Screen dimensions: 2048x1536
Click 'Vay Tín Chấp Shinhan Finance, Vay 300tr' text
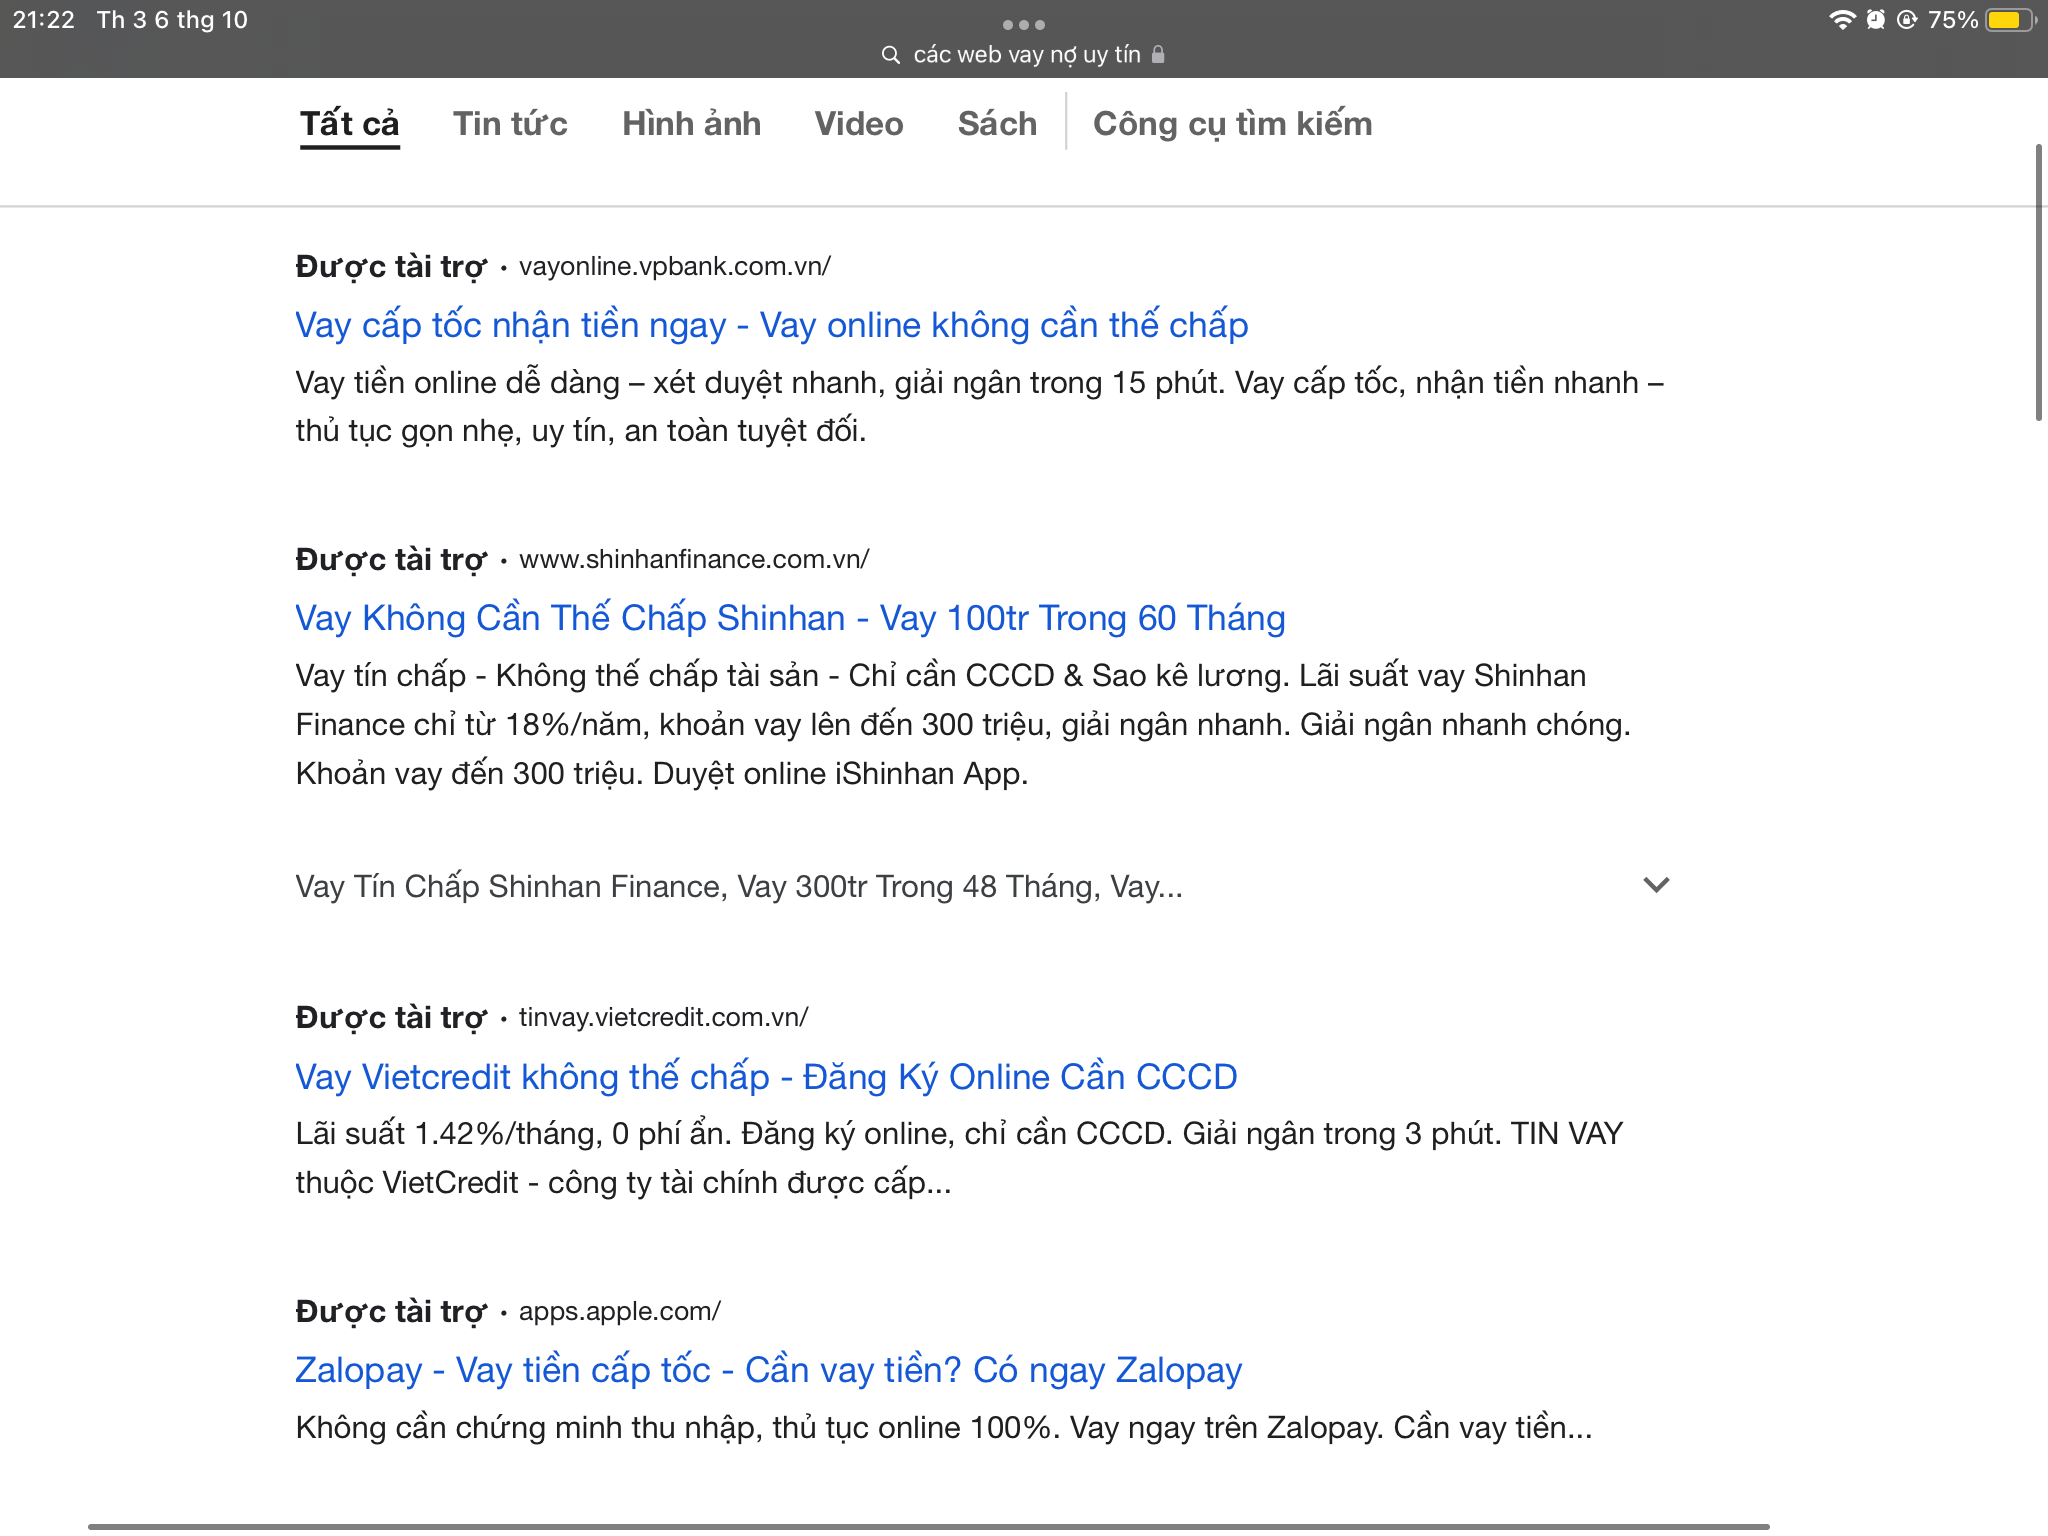click(739, 887)
